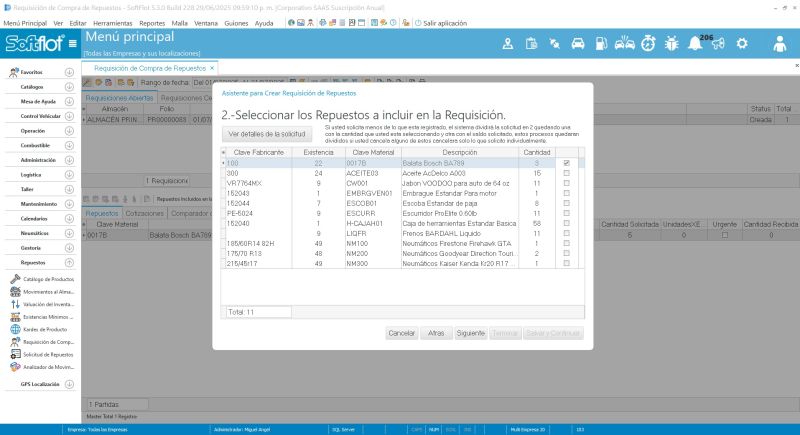
Task: Open the Reportes menu
Action: (152, 21)
